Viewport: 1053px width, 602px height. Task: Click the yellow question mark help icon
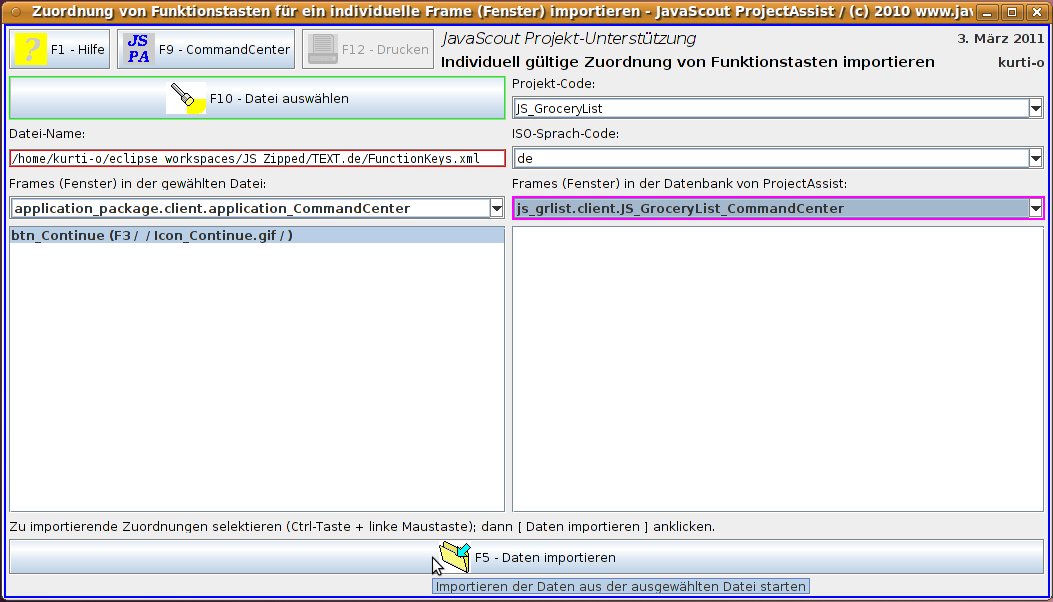point(30,49)
